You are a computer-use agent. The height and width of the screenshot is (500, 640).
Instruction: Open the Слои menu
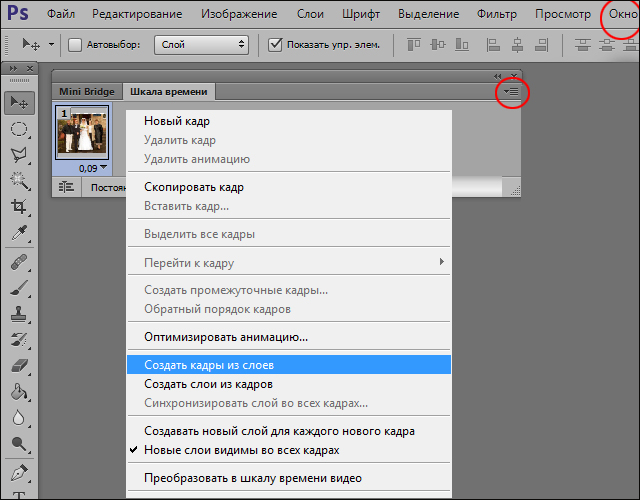click(310, 14)
